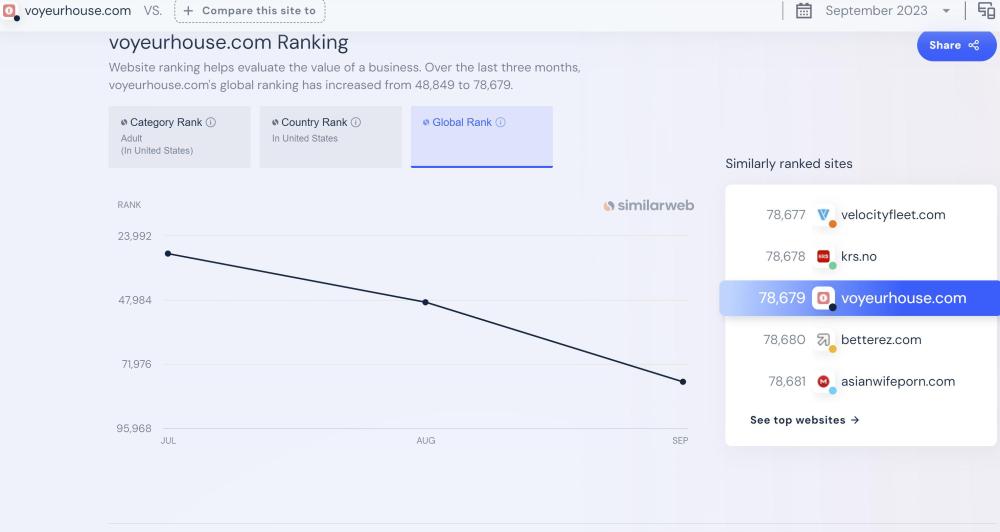The image size is (1000, 532).
Task: Click the info icon next to Country Rank
Action: click(x=356, y=122)
